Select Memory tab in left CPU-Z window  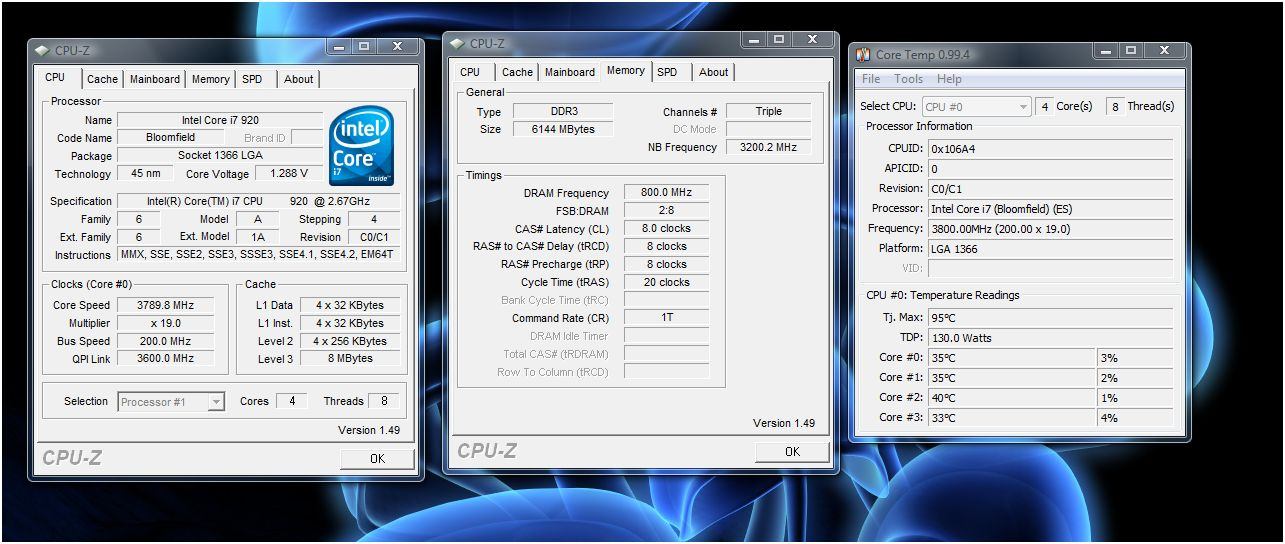(x=211, y=79)
